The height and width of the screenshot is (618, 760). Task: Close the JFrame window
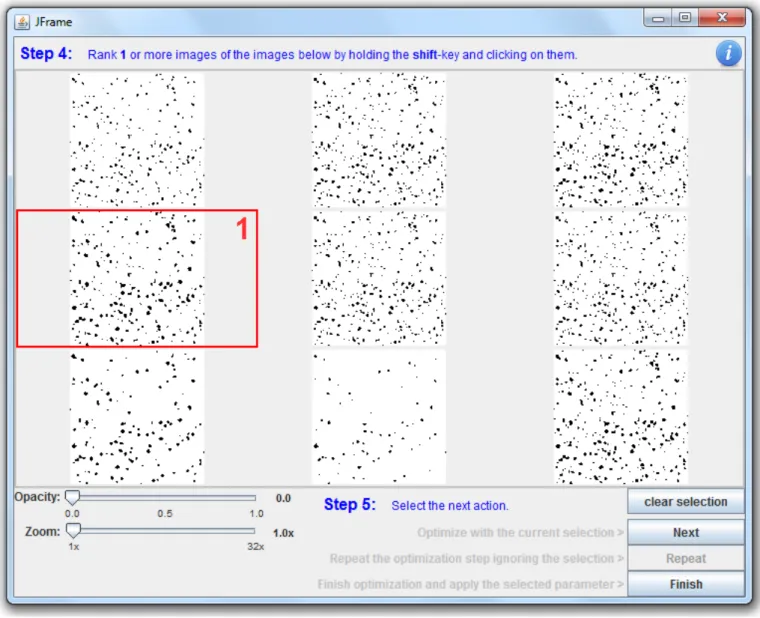pyautogui.click(x=722, y=18)
